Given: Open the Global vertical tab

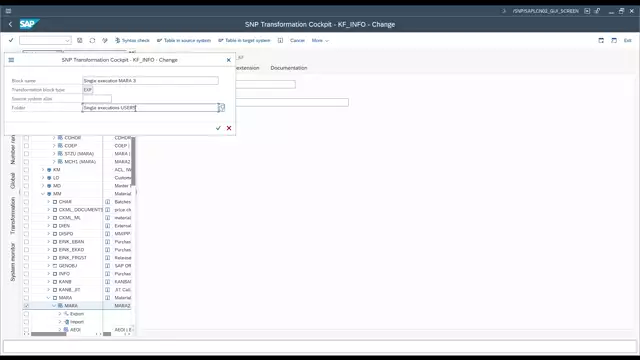Looking at the screenshot, I should (x=13, y=181).
